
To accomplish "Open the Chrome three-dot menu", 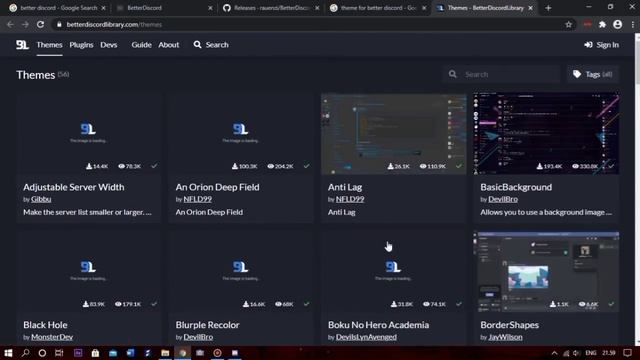I will point(633,24).
